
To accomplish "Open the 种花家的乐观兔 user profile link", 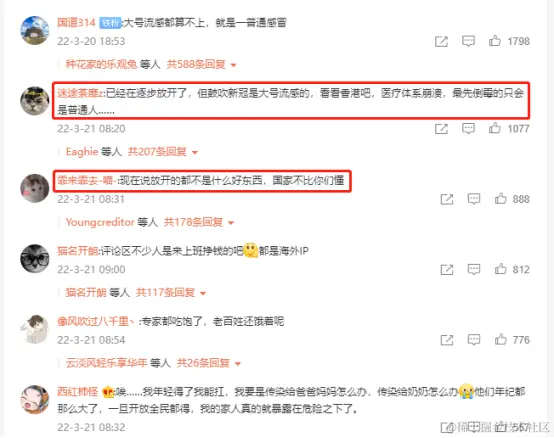I will 101,64.
